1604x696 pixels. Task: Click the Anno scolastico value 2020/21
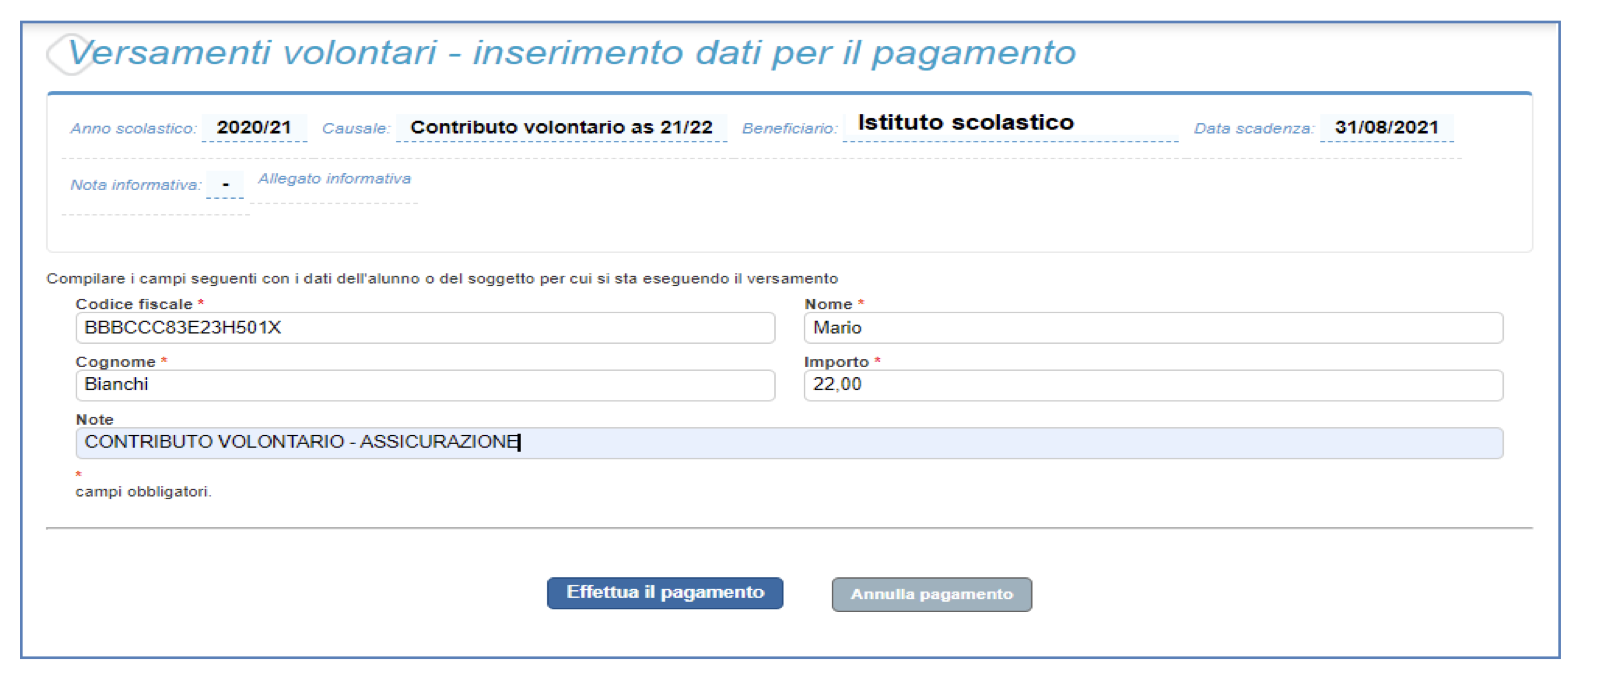254,128
